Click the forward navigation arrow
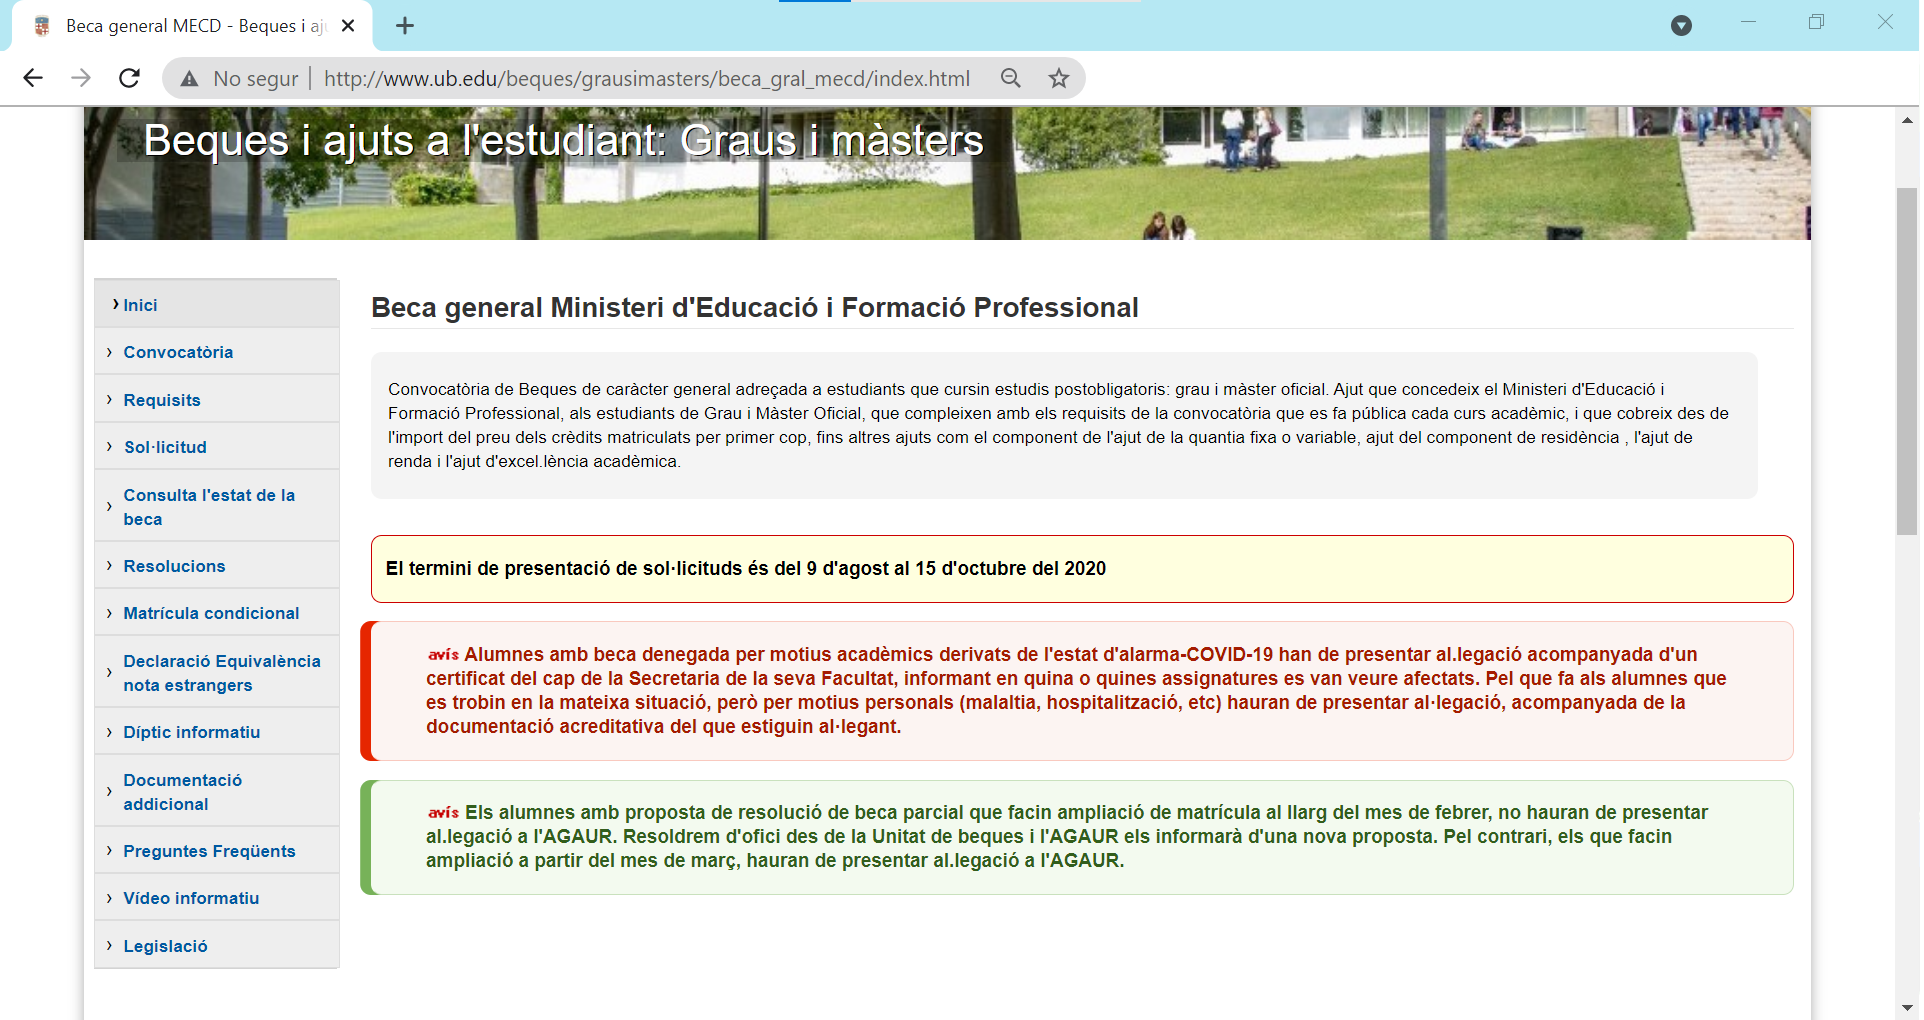Screen dimensions: 1924x1020 pyautogui.click(x=81, y=78)
